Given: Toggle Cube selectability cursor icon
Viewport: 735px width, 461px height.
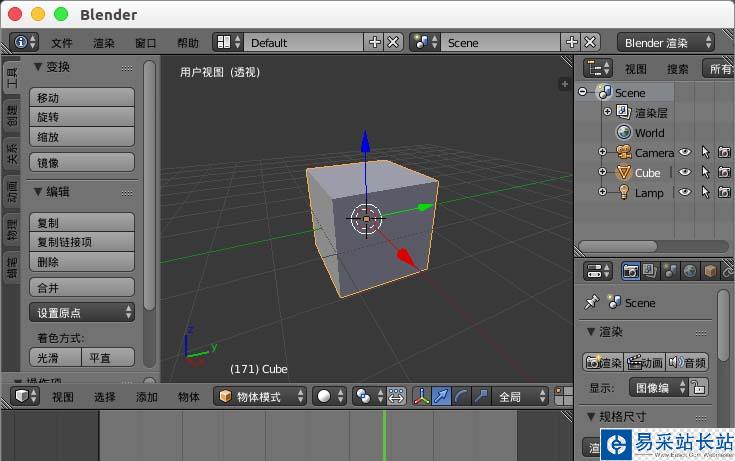Looking at the screenshot, I should coord(705,172).
